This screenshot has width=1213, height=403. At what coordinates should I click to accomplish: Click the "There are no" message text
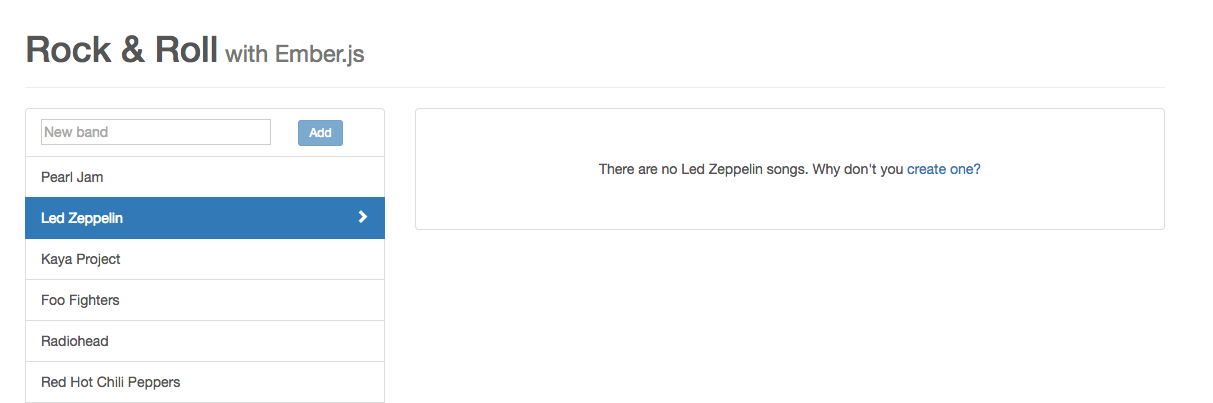(638, 169)
